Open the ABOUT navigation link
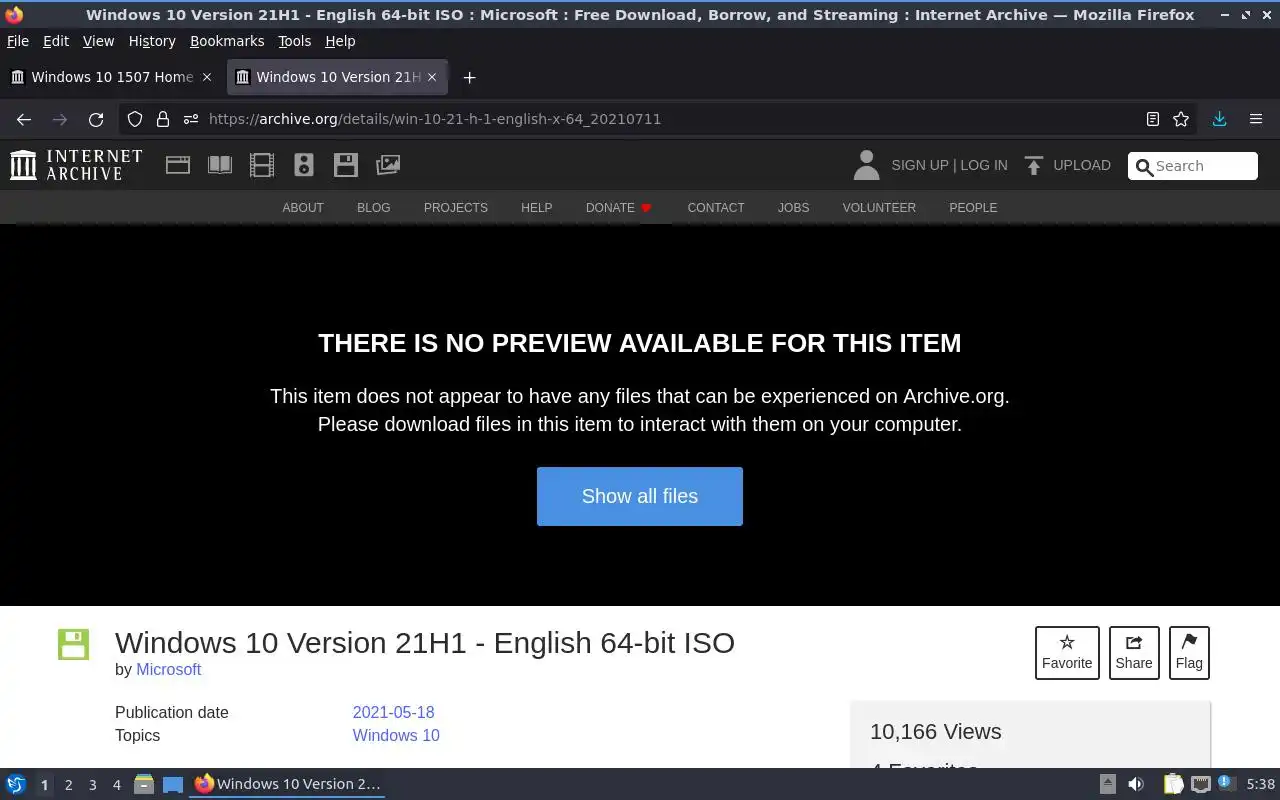This screenshot has height=800, width=1280. pos(303,208)
